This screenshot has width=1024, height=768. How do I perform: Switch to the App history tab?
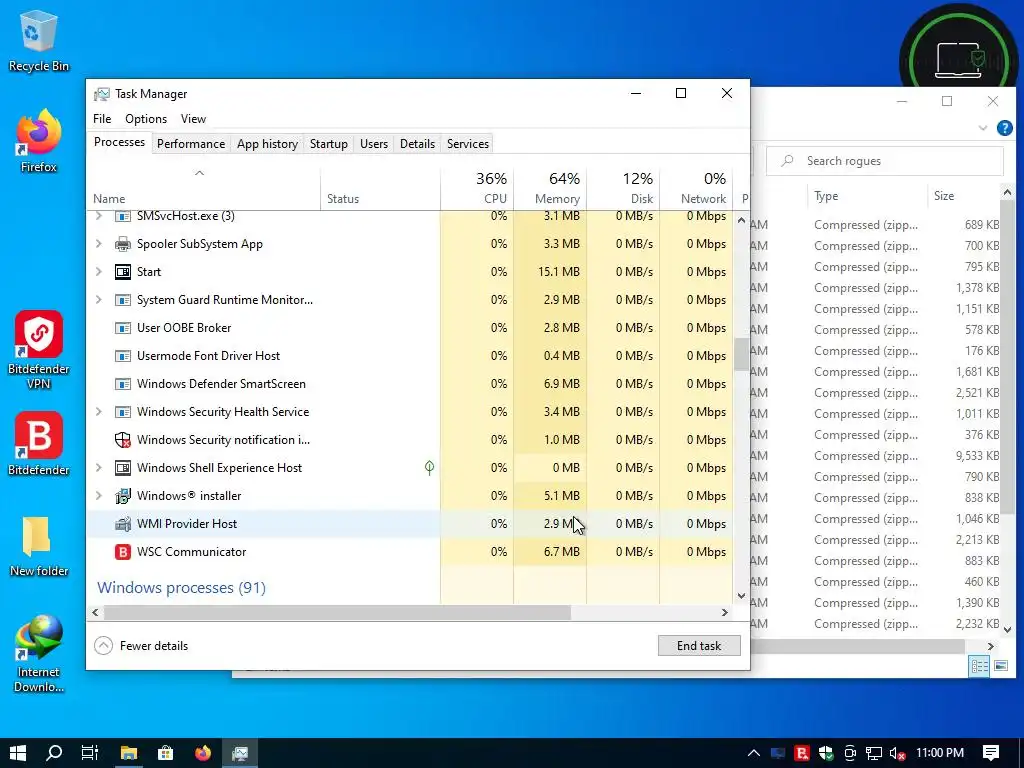click(x=267, y=144)
